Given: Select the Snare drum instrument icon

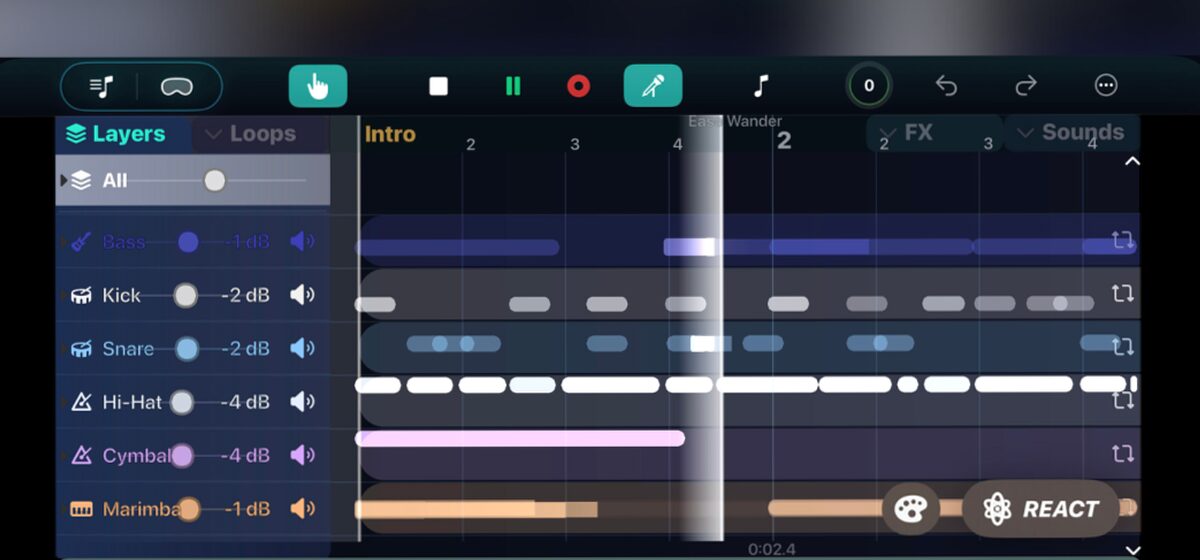Looking at the screenshot, I should coord(81,349).
